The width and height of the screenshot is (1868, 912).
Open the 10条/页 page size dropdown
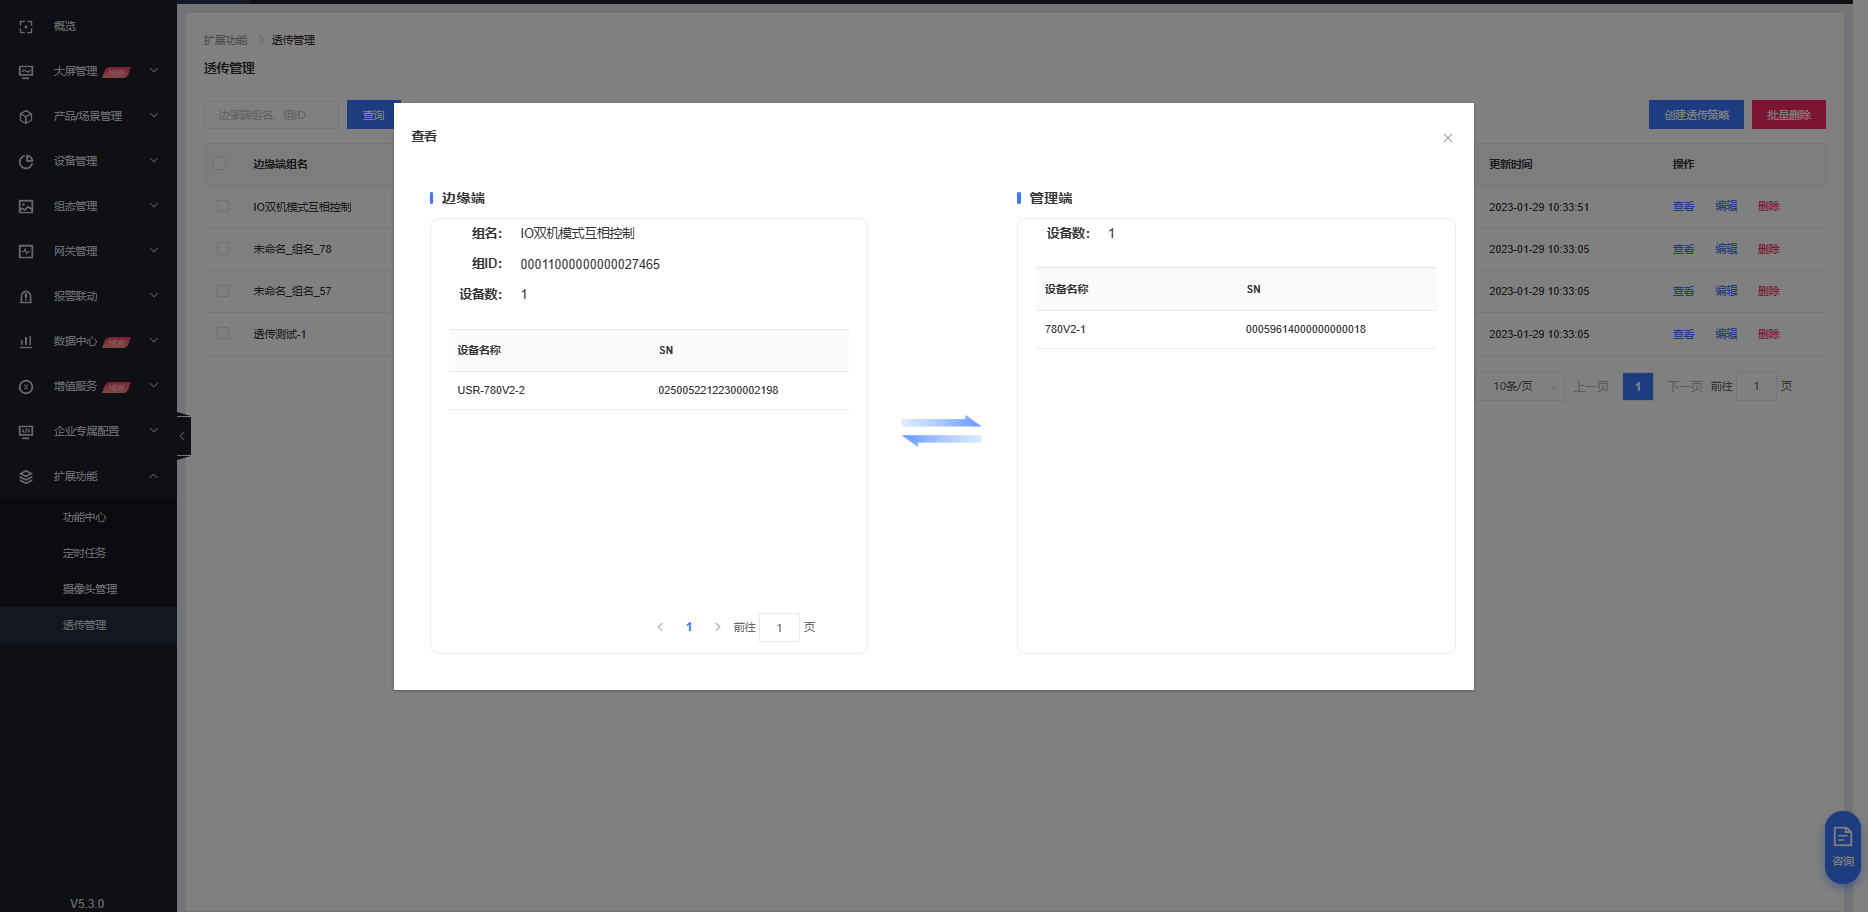click(1522, 387)
